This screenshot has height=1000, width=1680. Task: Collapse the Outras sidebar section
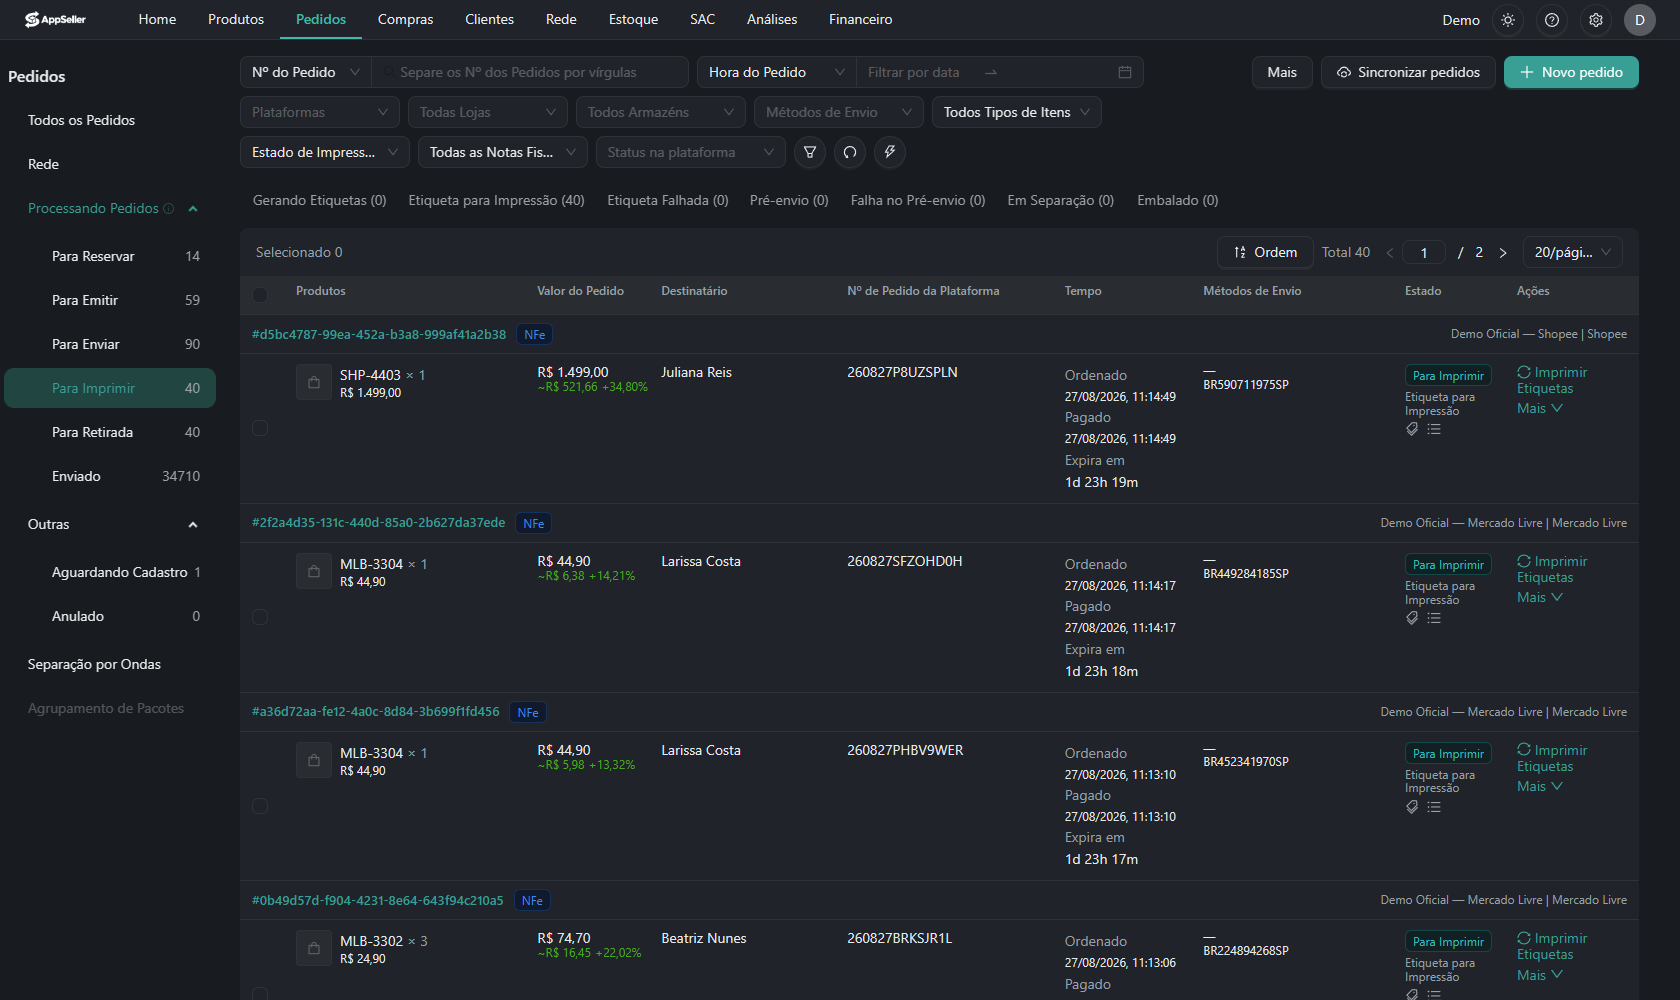(x=193, y=524)
